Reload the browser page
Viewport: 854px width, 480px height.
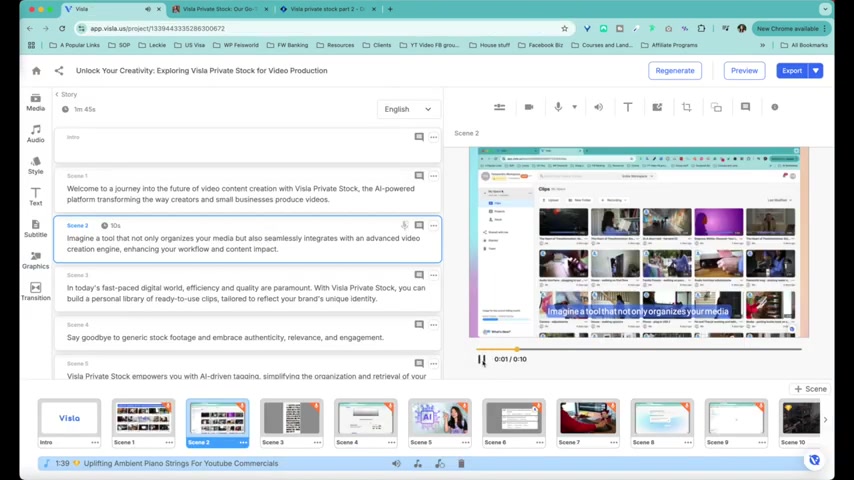tap(62, 28)
